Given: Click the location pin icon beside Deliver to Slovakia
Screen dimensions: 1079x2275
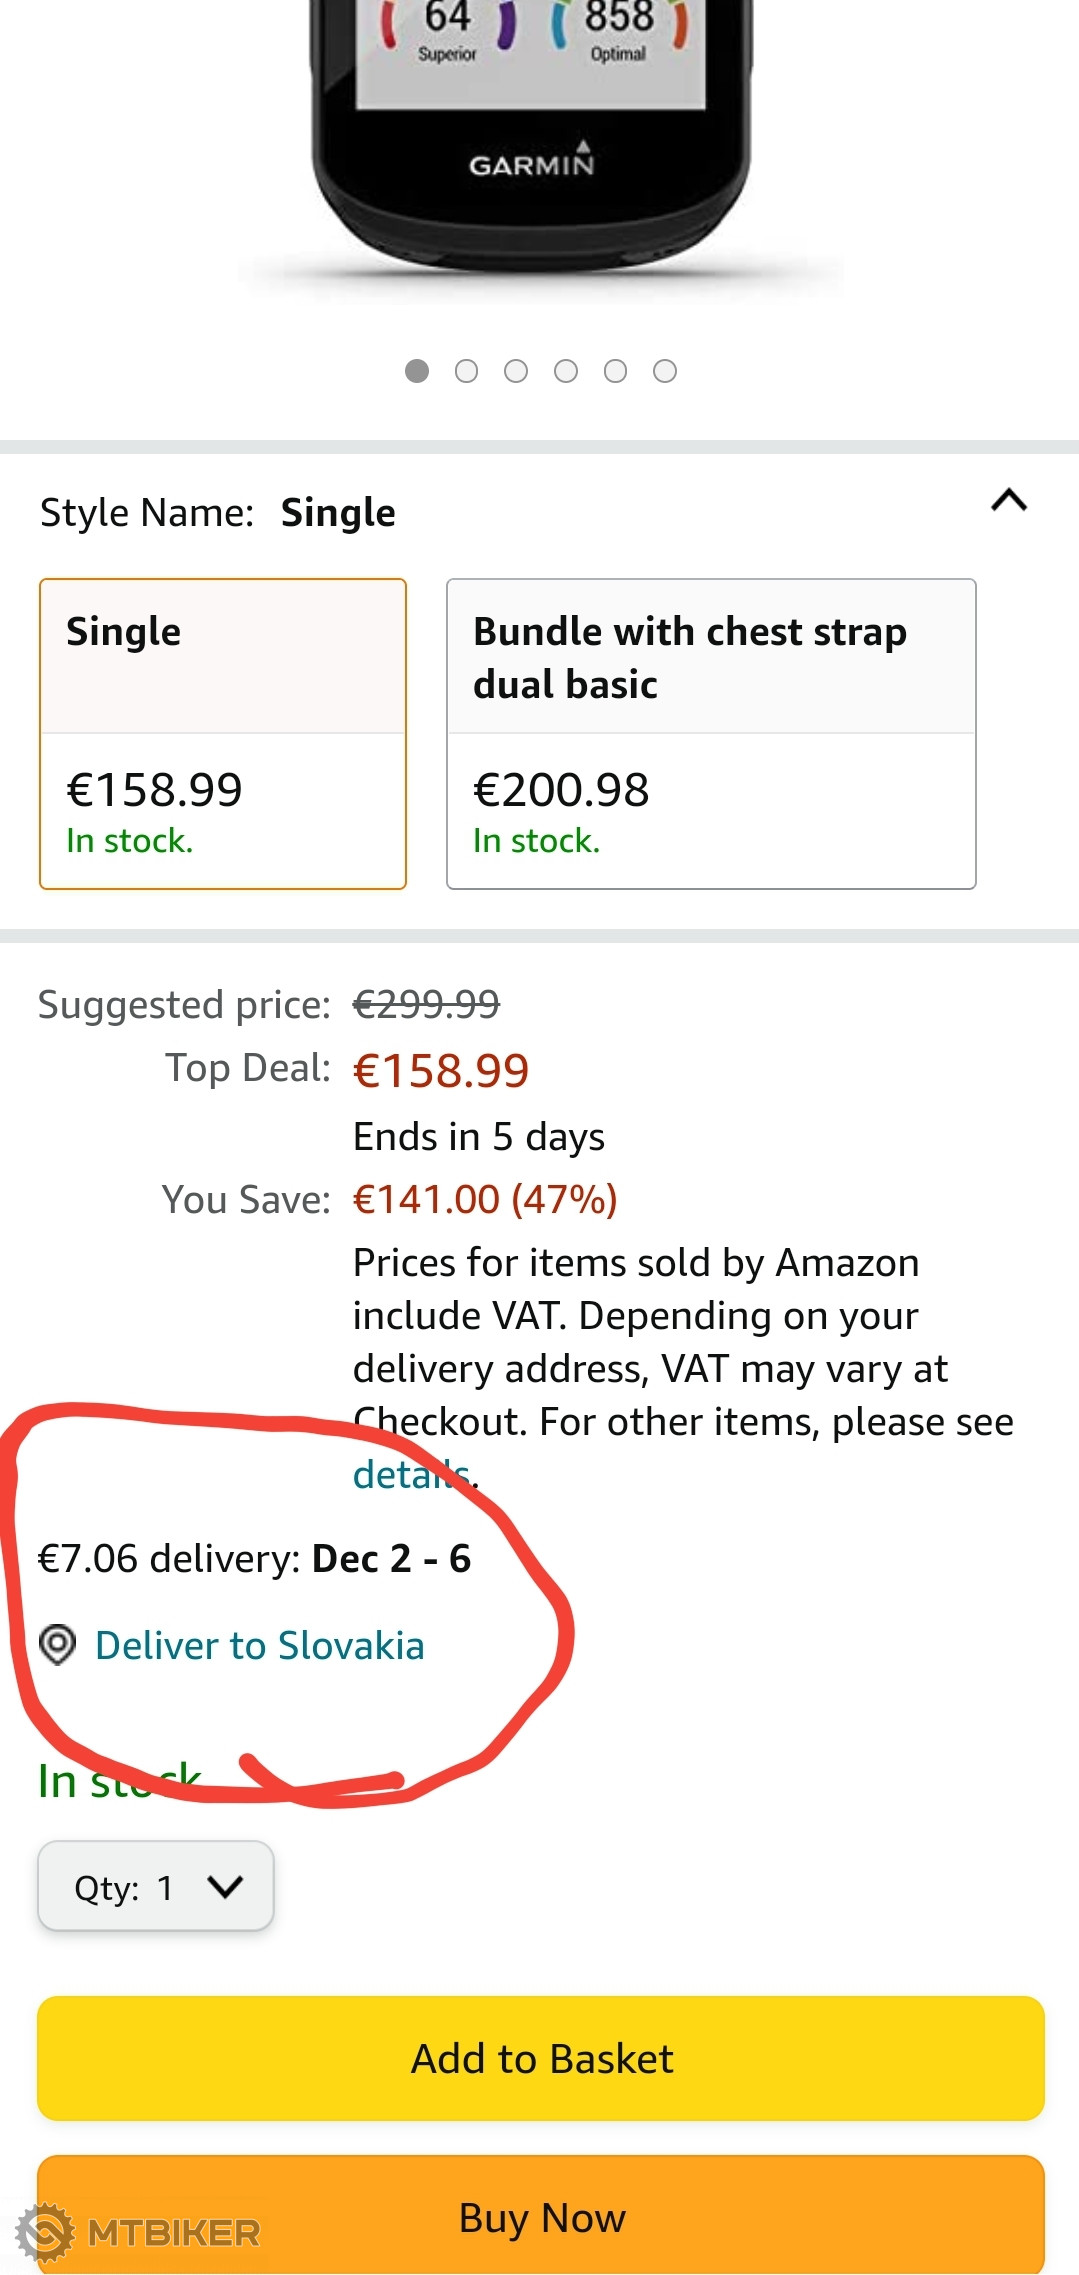Looking at the screenshot, I should pos(57,1645).
